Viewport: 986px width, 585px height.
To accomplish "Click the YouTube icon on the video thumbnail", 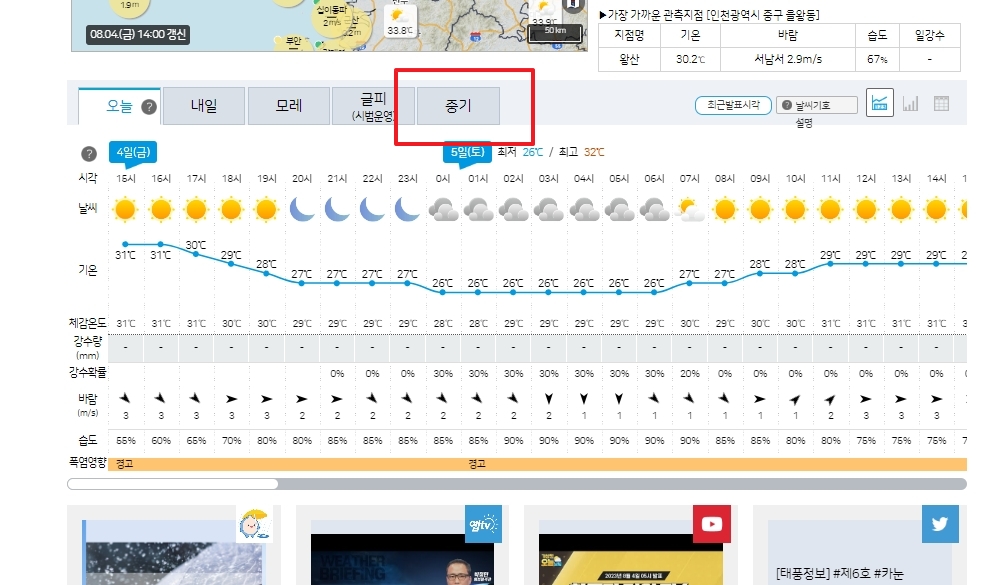I will click(x=711, y=522).
